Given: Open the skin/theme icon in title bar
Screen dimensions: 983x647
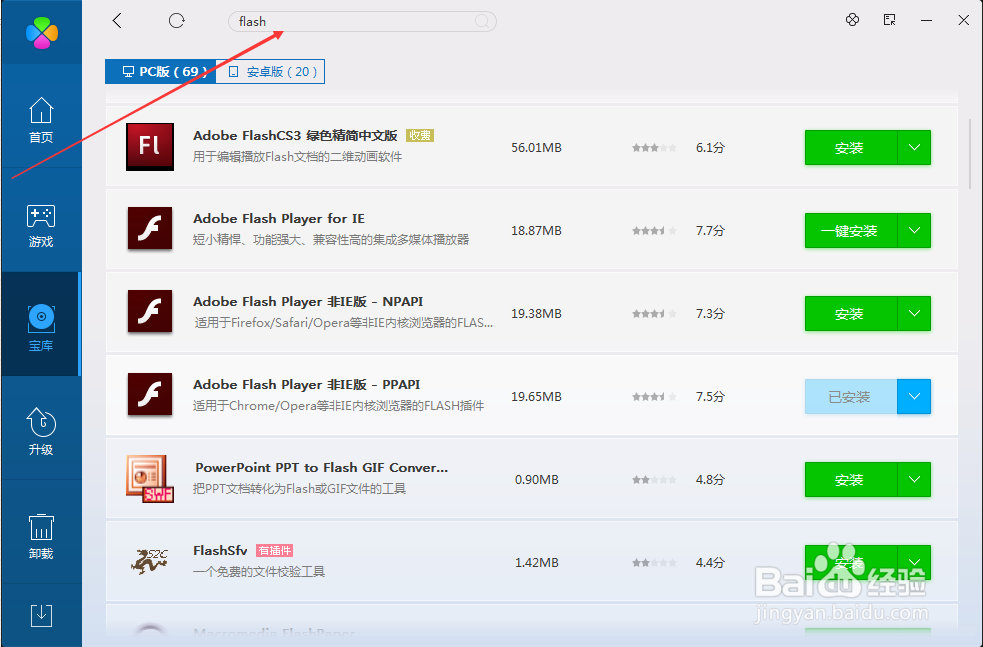Looking at the screenshot, I should click(x=852, y=20).
